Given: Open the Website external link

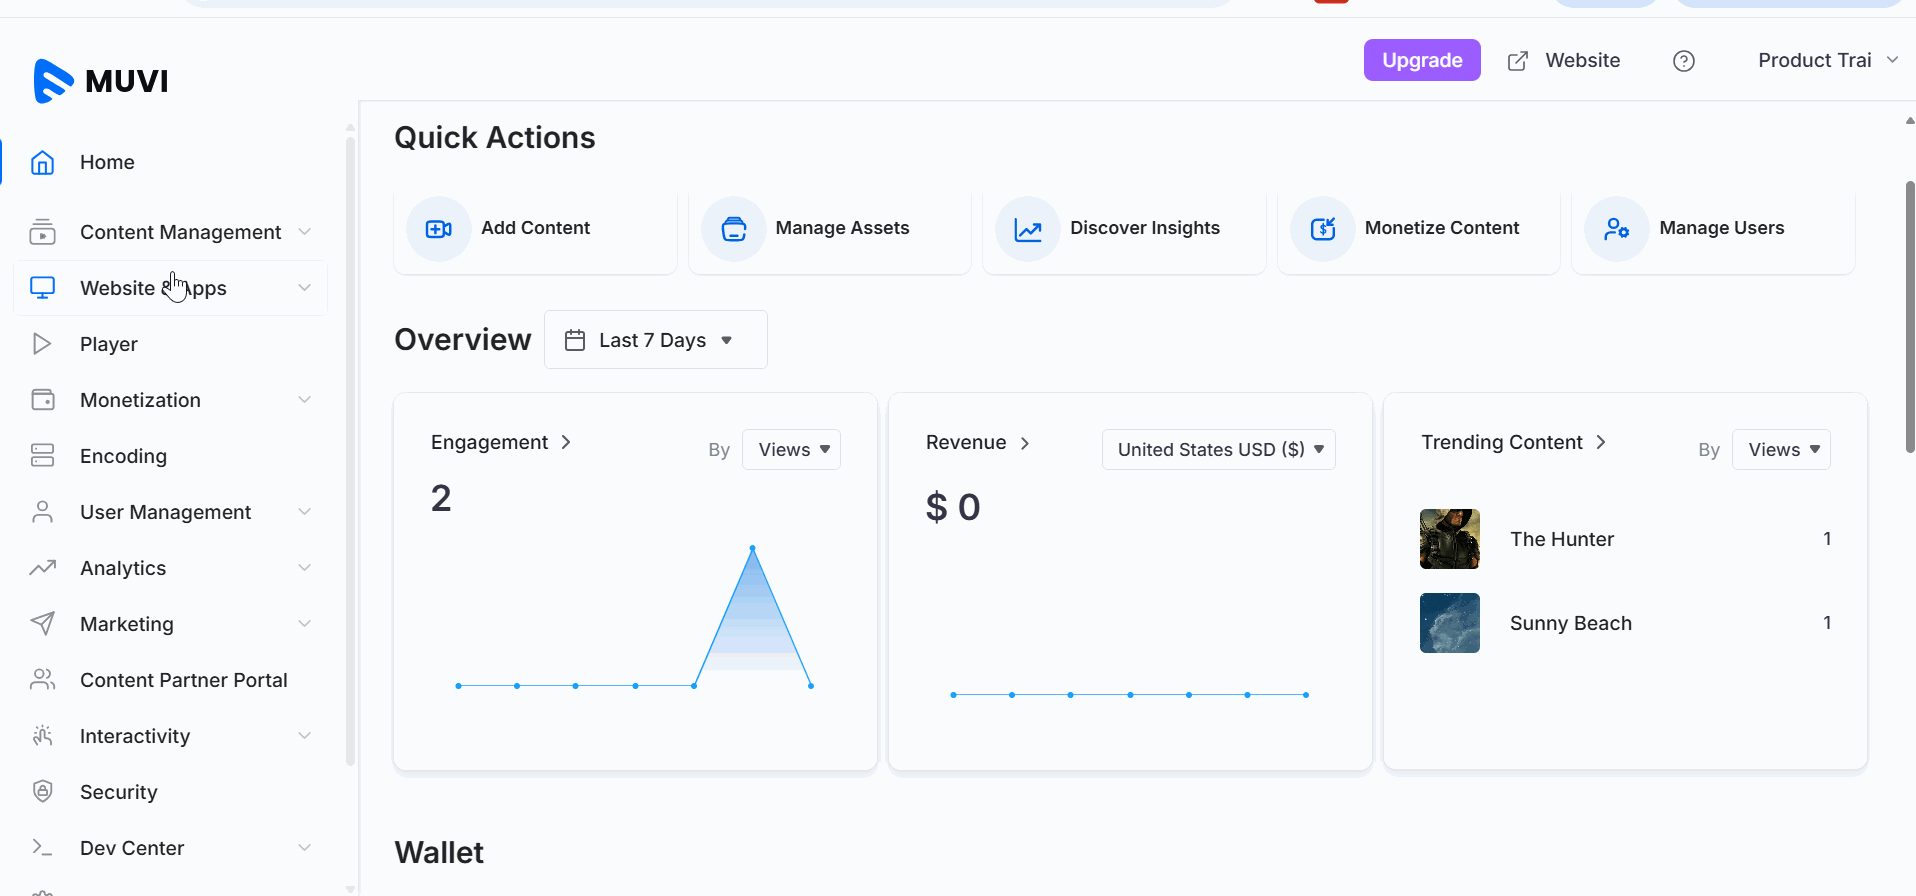Looking at the screenshot, I should click(x=1564, y=61).
